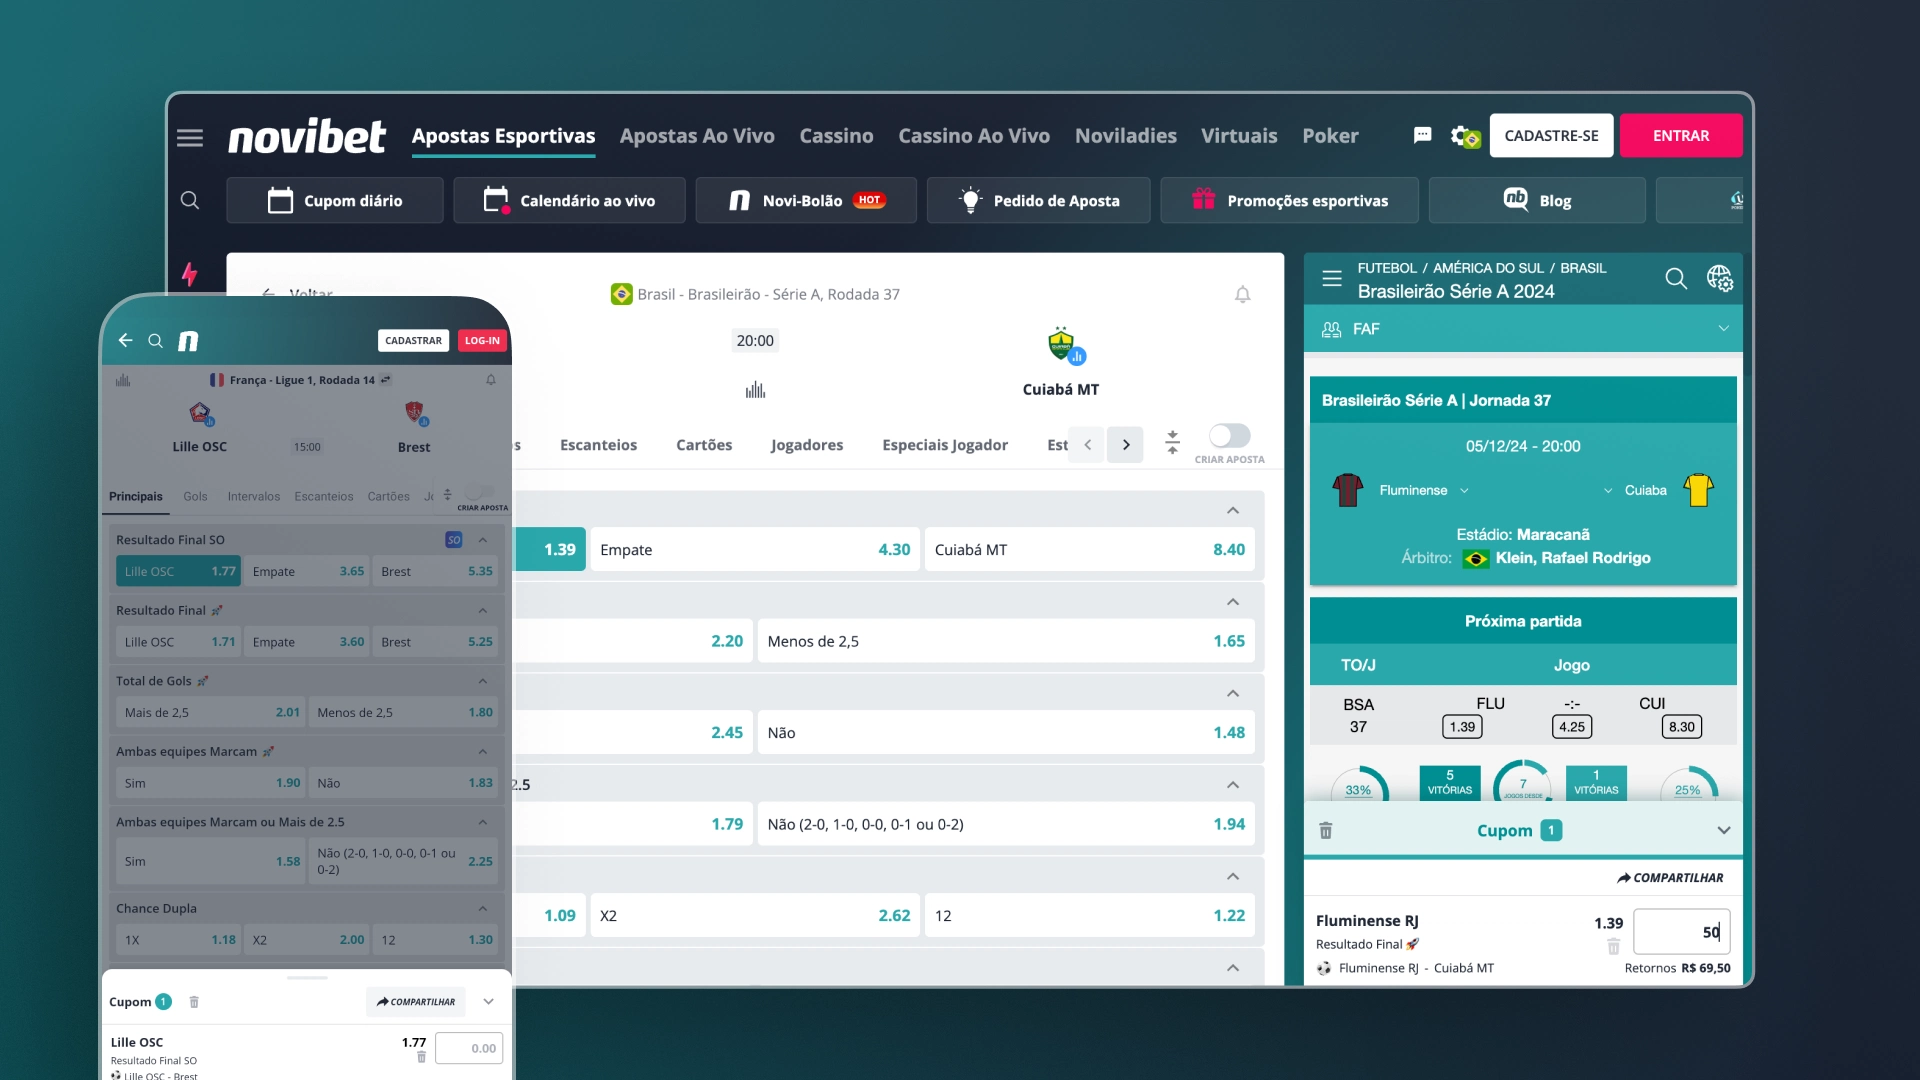Click the mobile search magnifier icon
This screenshot has height=1080, width=1920.
coord(155,341)
